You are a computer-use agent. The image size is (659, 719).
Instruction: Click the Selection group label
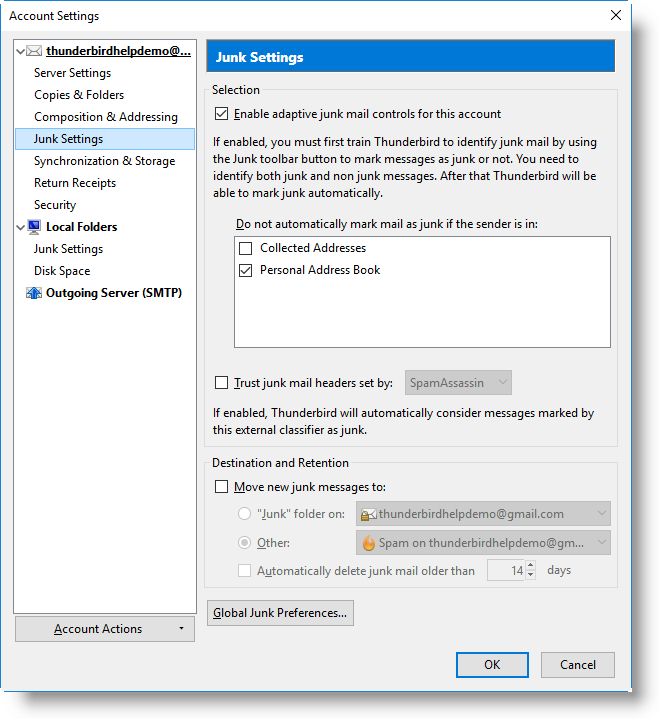click(236, 90)
